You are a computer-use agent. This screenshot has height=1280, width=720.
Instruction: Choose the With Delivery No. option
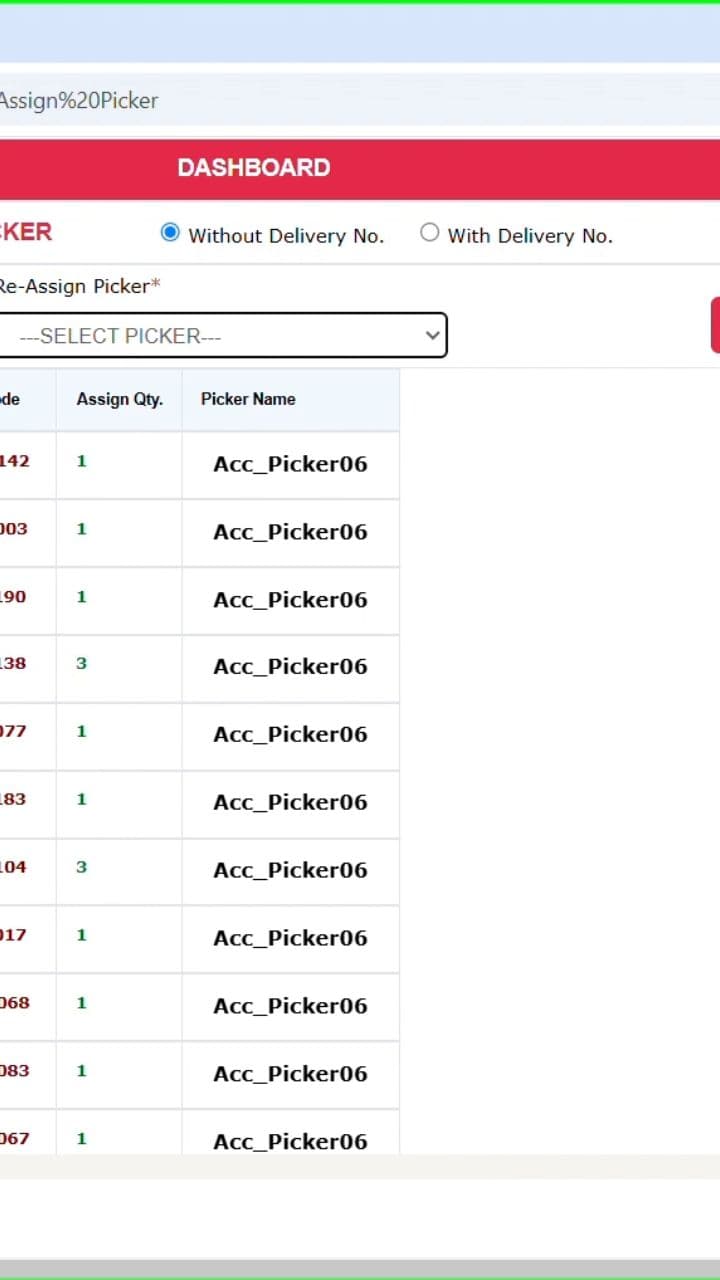tap(430, 233)
